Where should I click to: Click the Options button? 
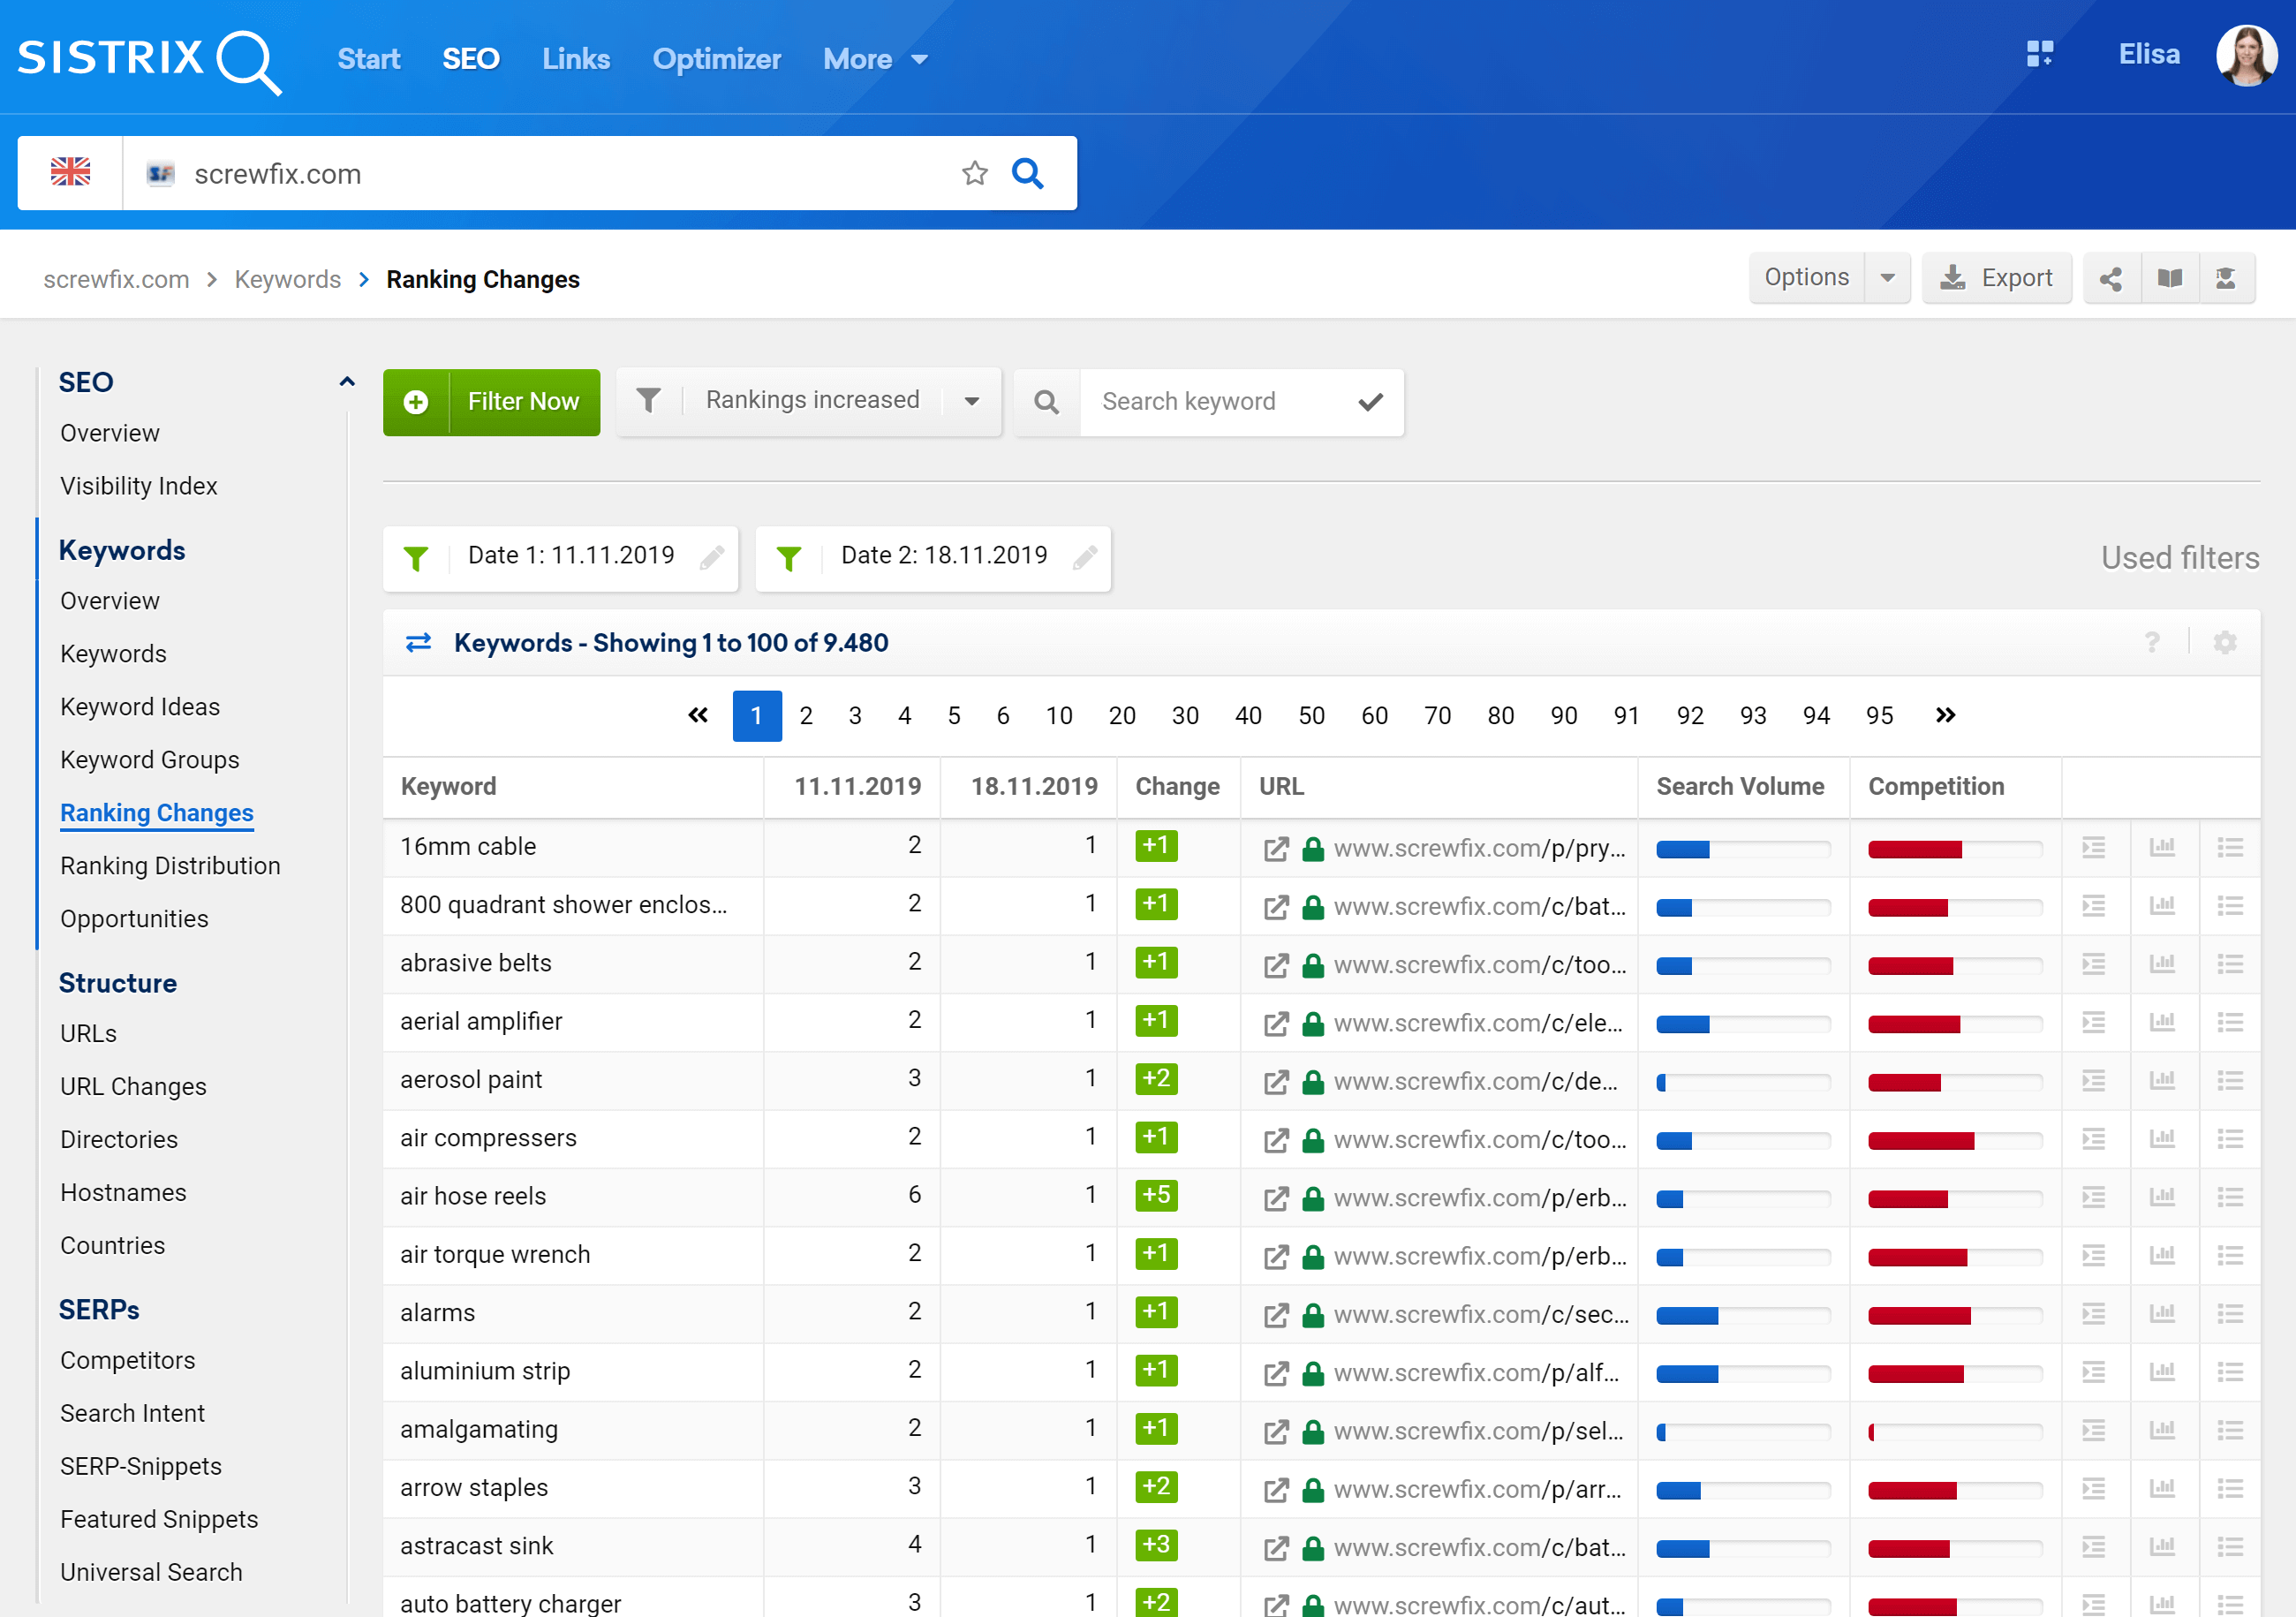1806,278
